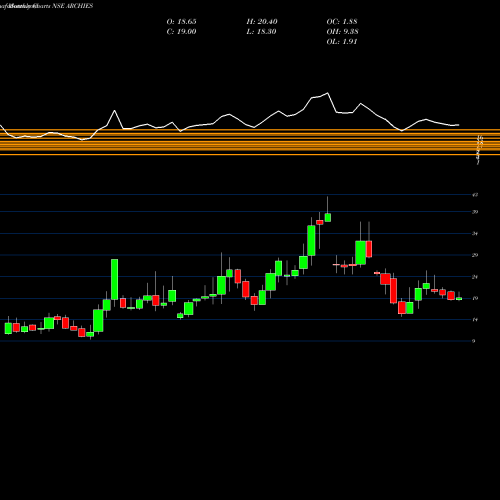Select the low value 'L: 18.30'
Screen dimensions: 500x500
(x=261, y=32)
